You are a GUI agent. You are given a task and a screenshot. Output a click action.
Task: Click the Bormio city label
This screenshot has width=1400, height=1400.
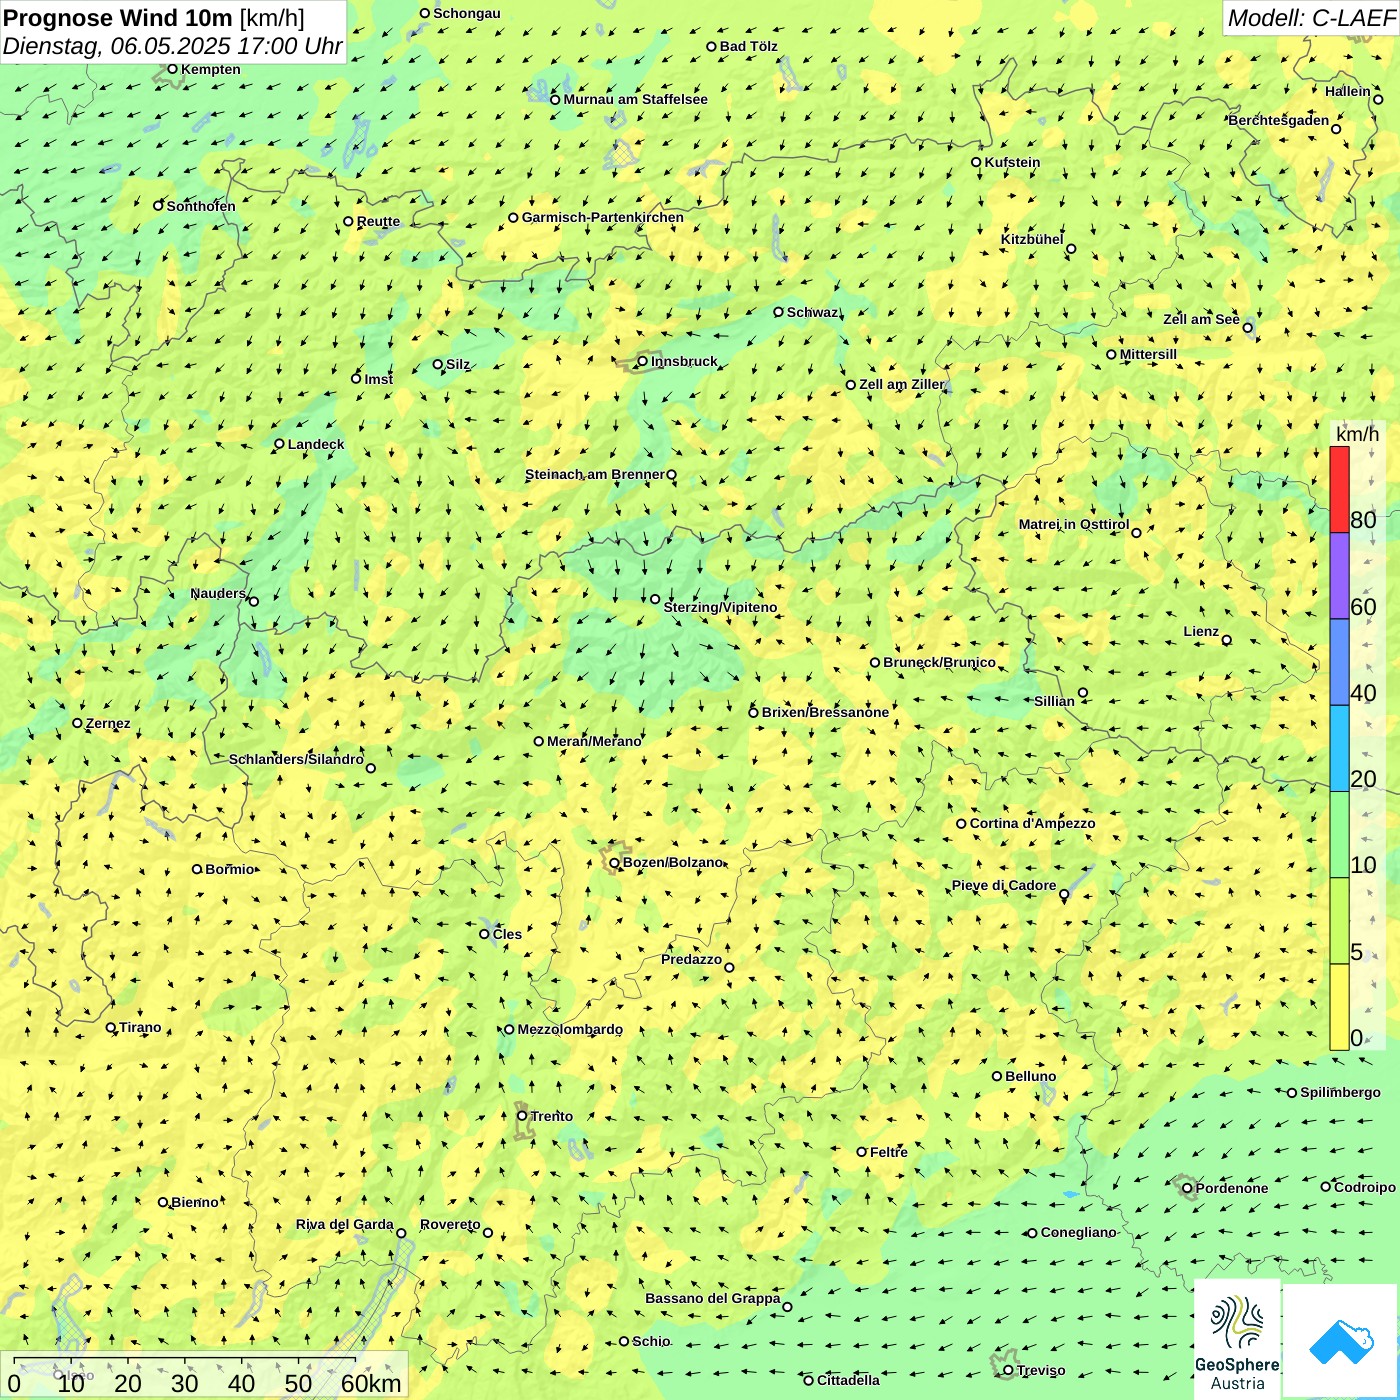click(230, 869)
